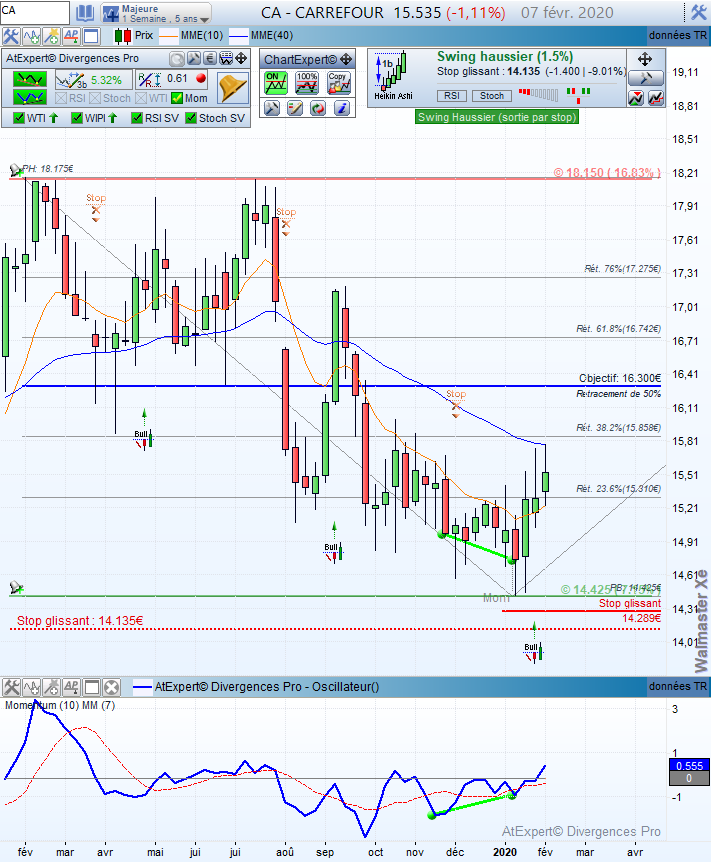Click the données TR label of oscillator panel
The width and height of the screenshot is (711, 862).
coord(677,687)
